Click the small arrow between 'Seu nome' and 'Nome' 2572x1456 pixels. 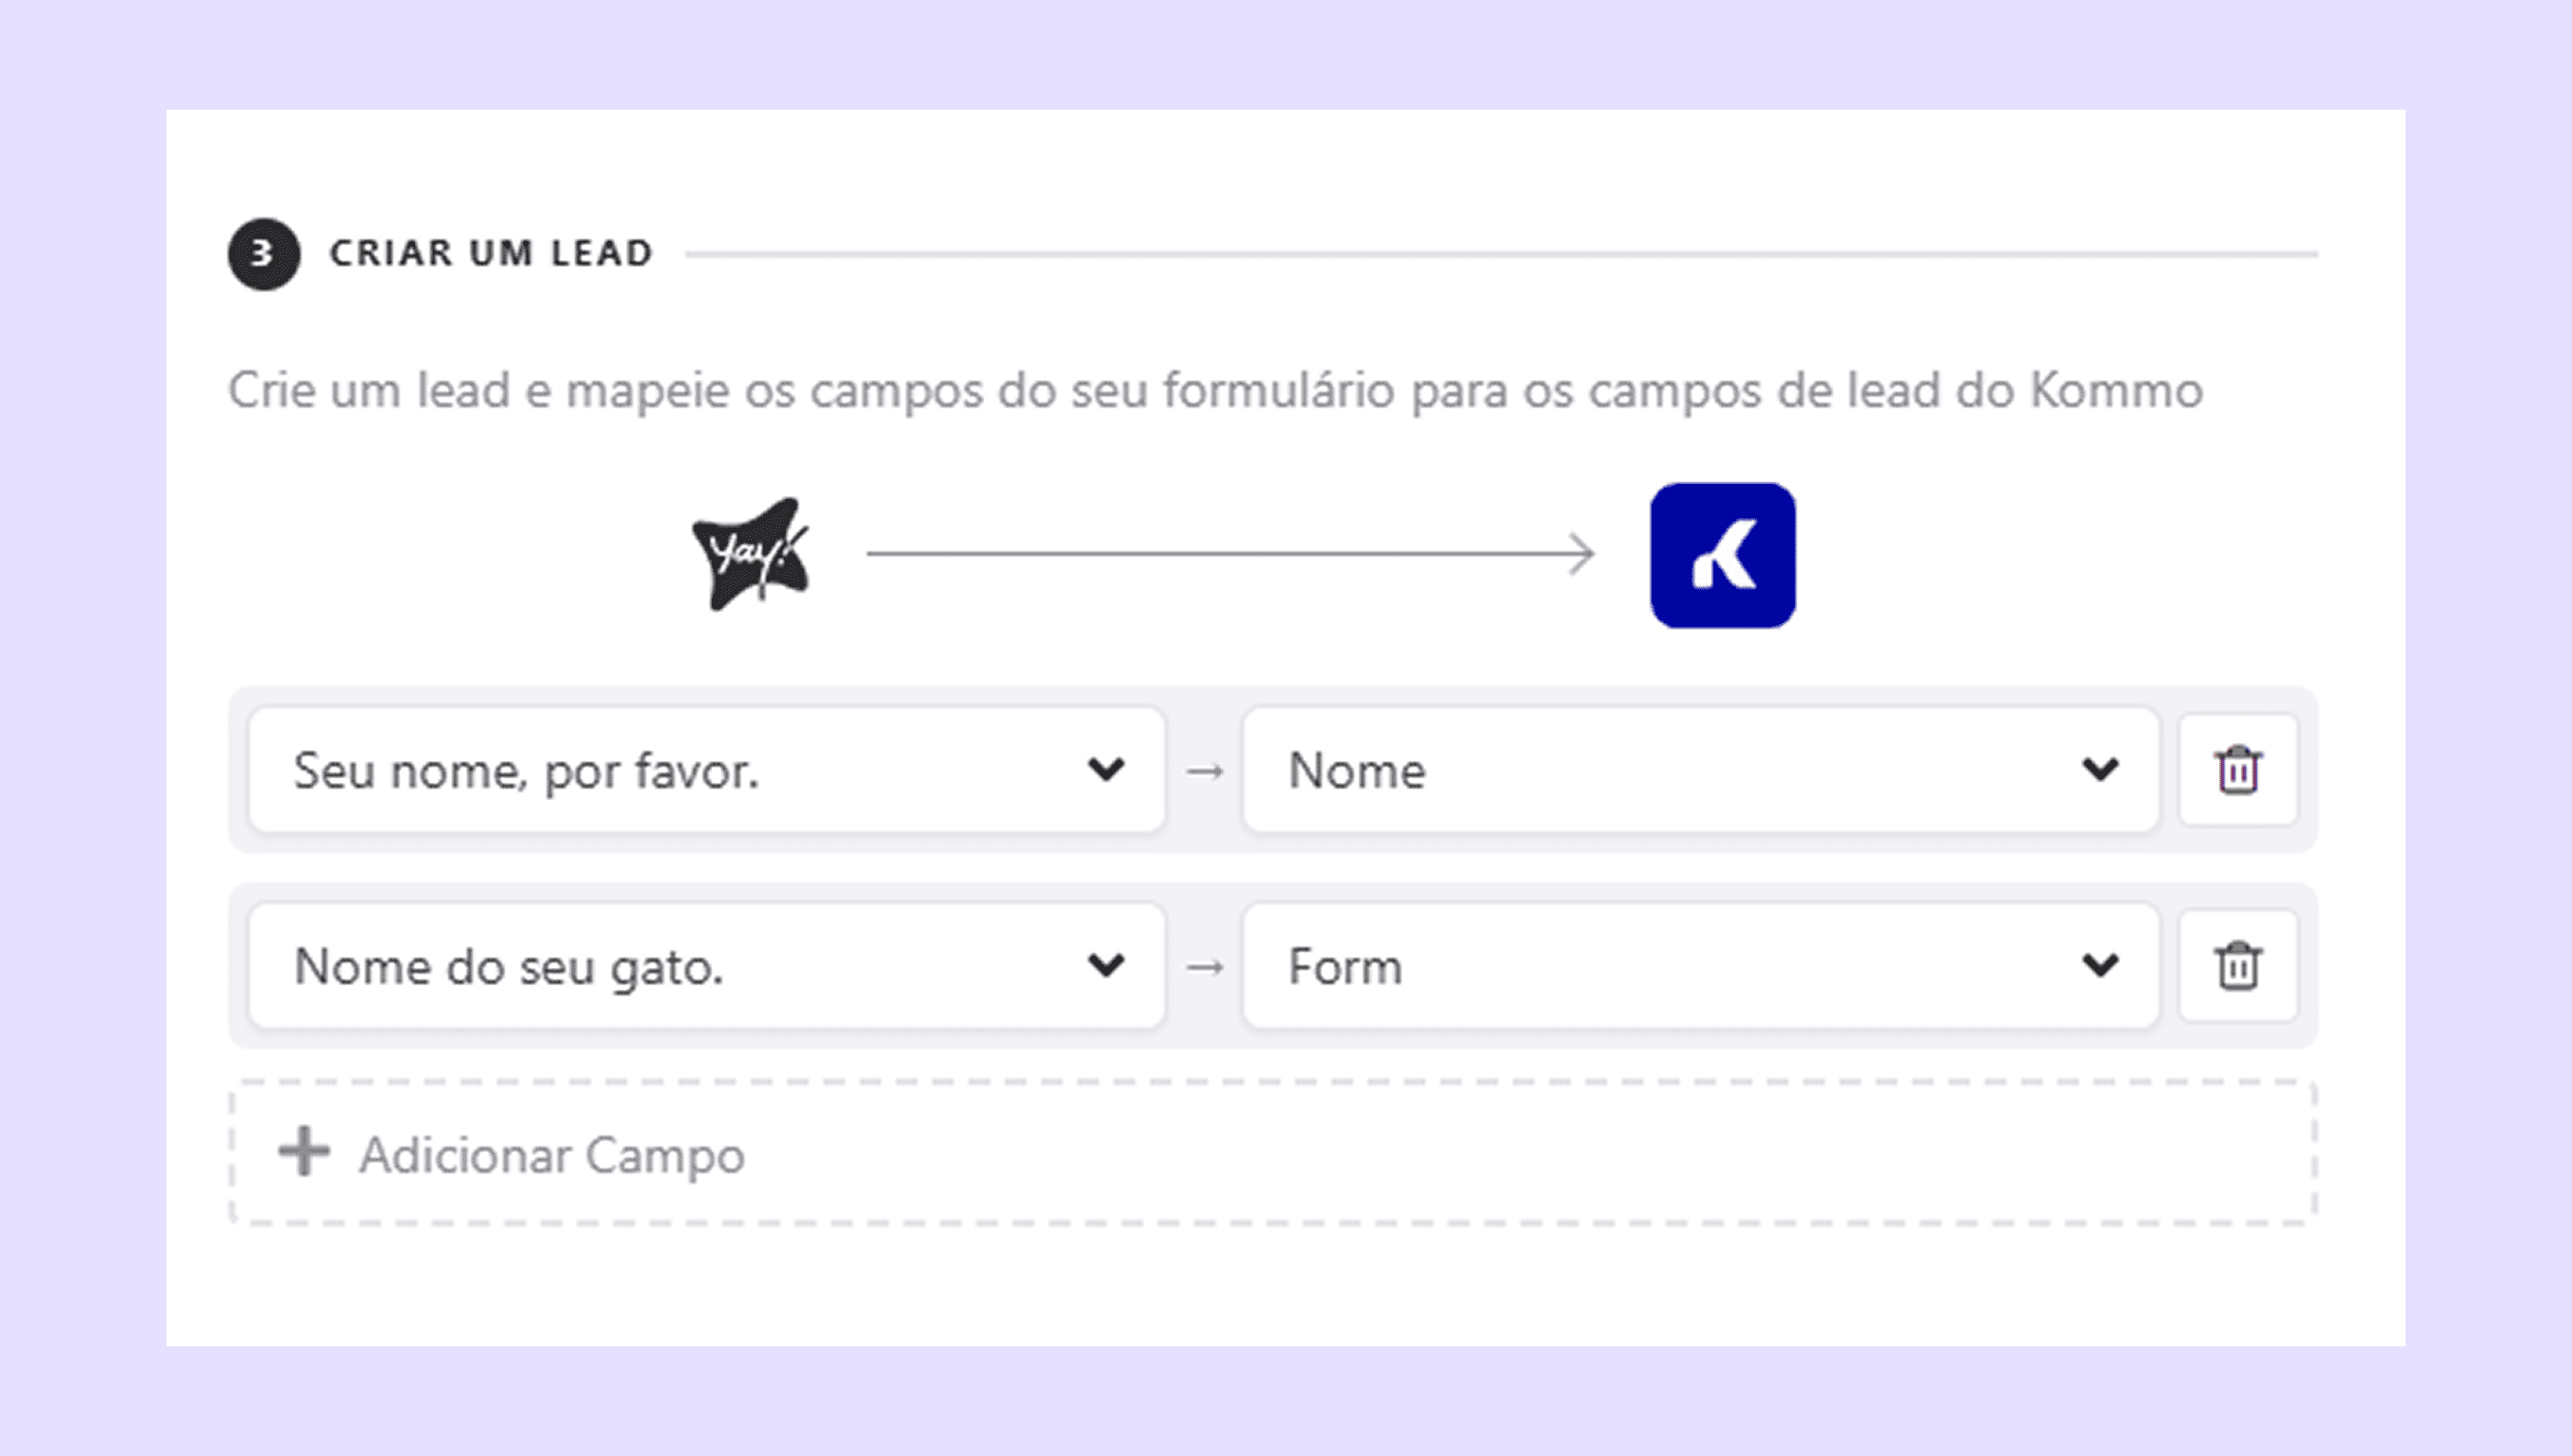pos(1204,771)
